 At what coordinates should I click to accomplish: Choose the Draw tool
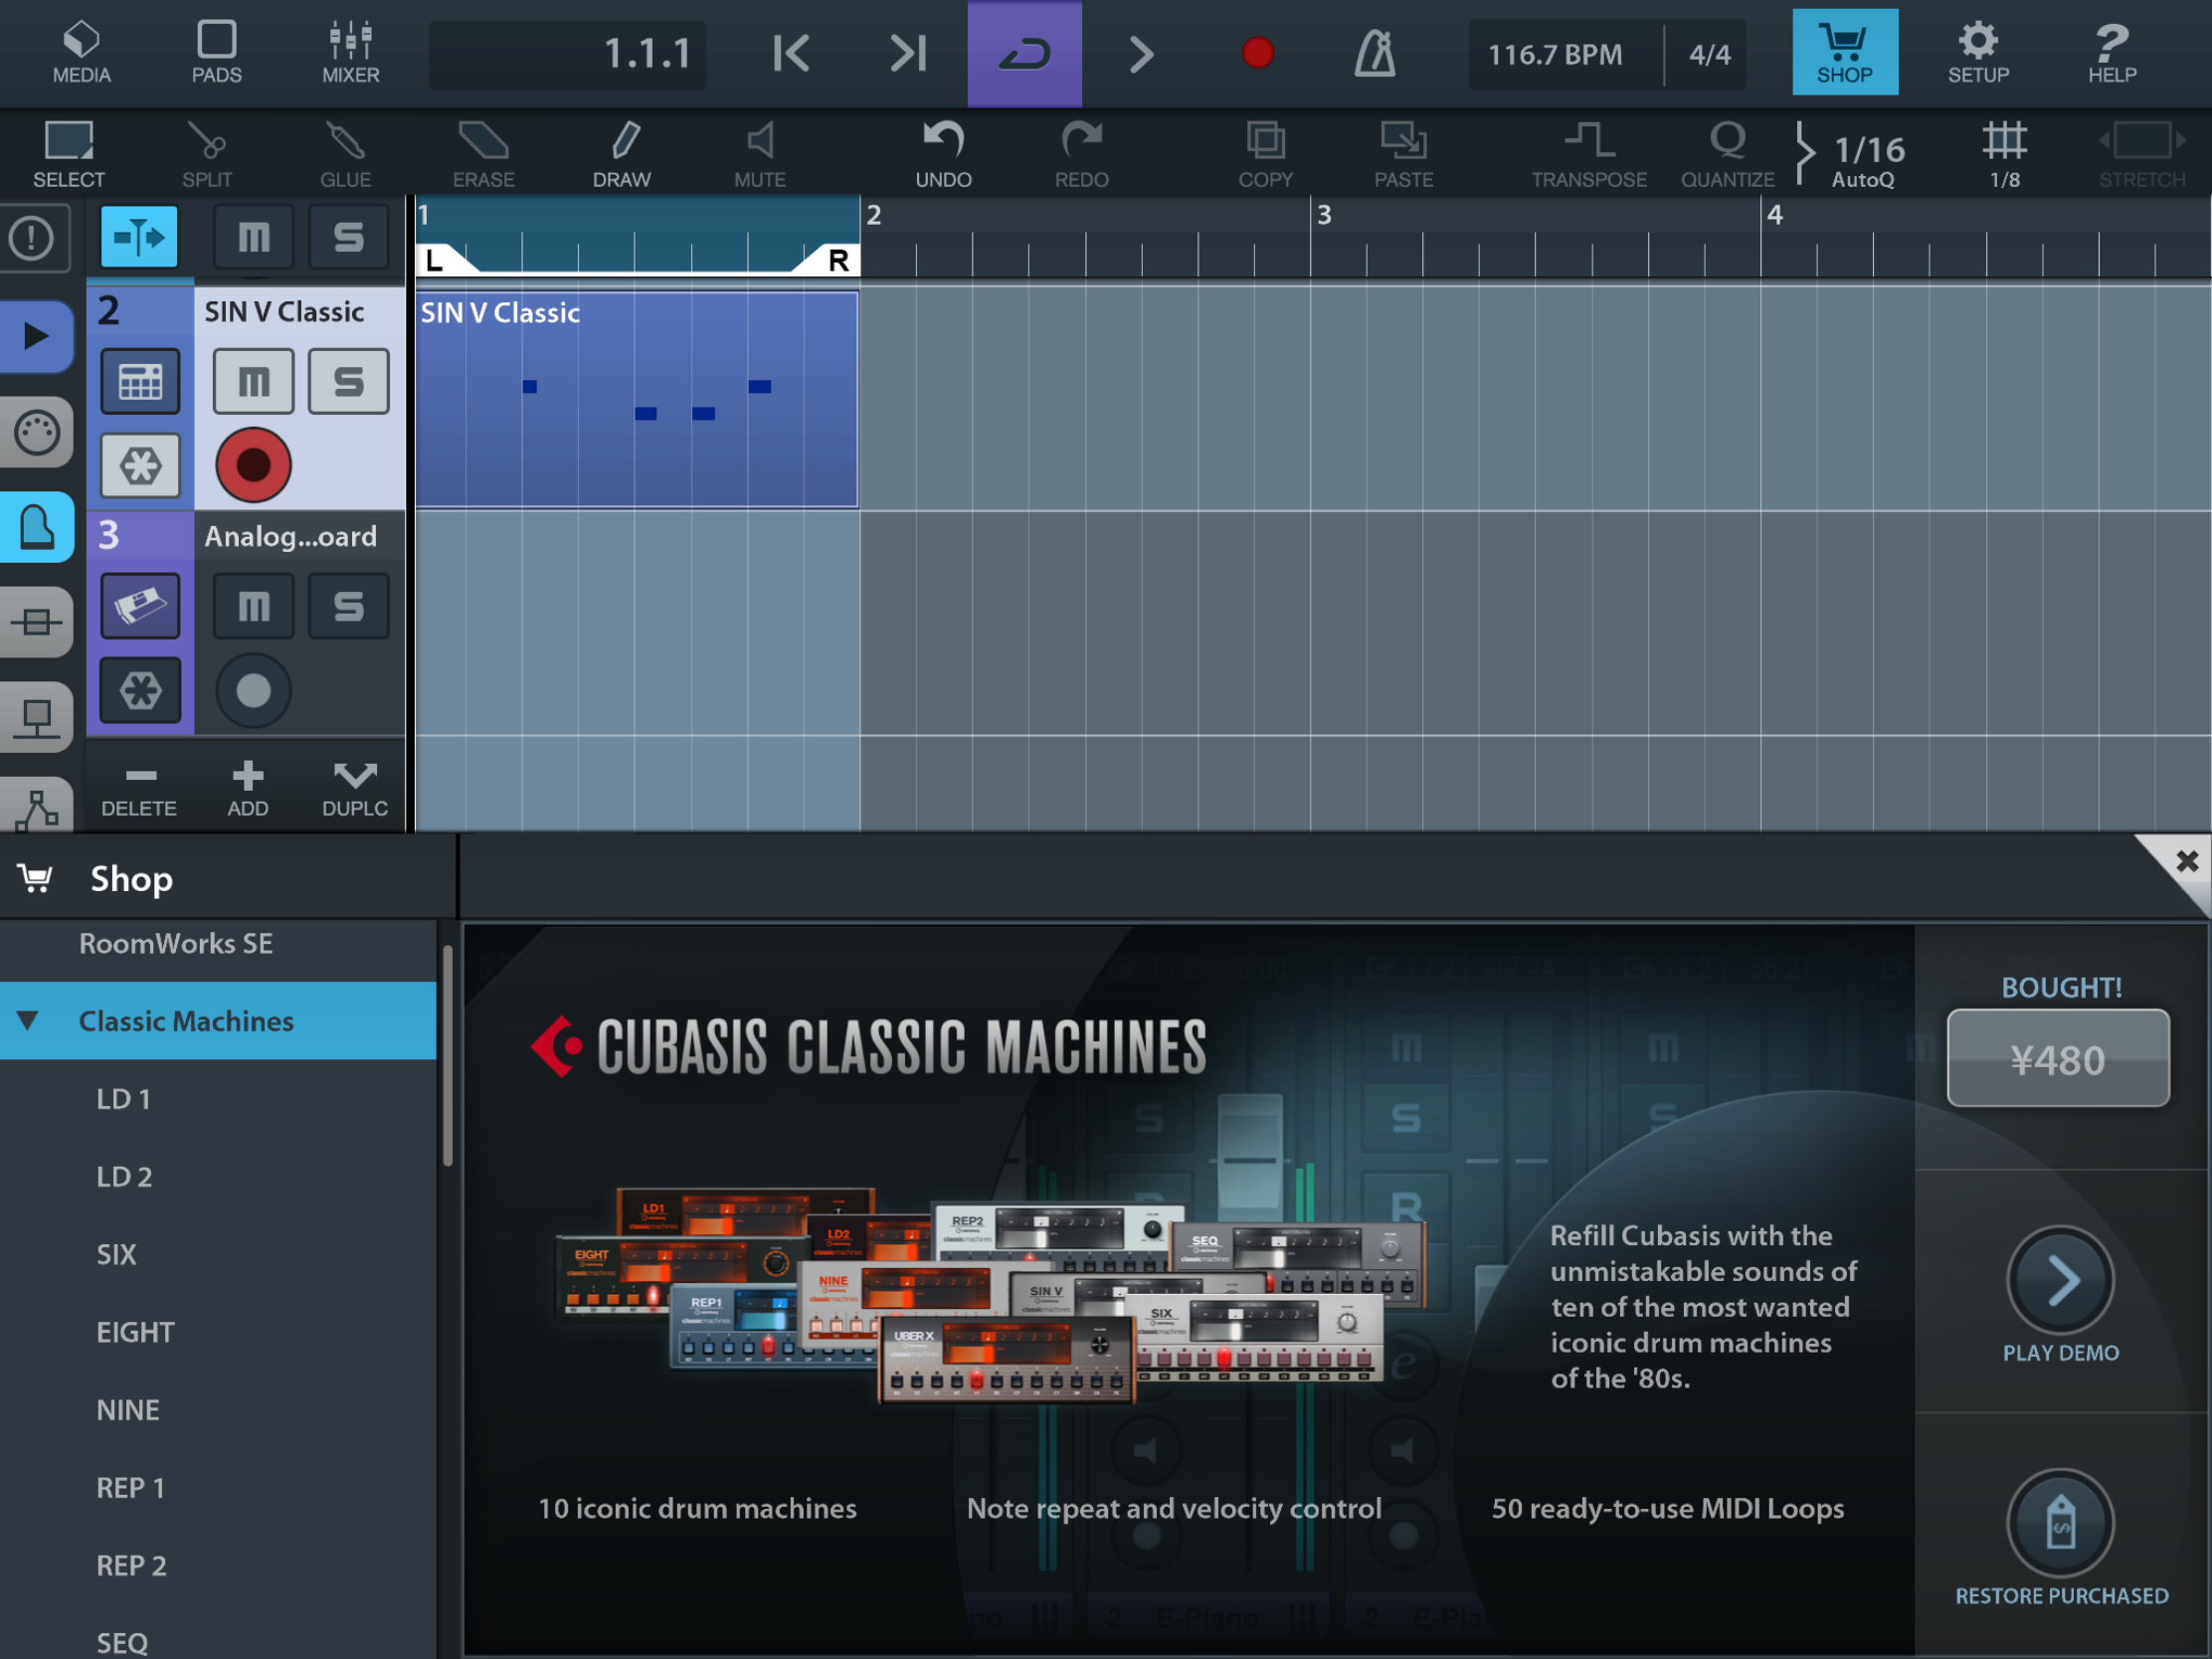[622, 154]
